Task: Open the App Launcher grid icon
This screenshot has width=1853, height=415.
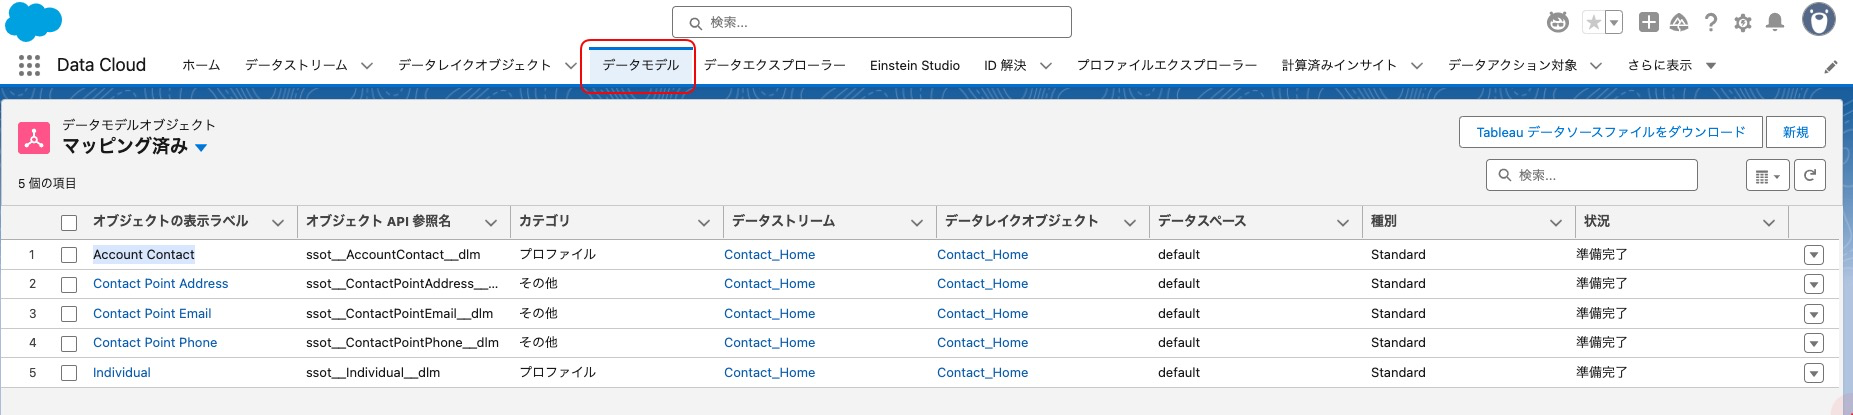Action: [29, 65]
